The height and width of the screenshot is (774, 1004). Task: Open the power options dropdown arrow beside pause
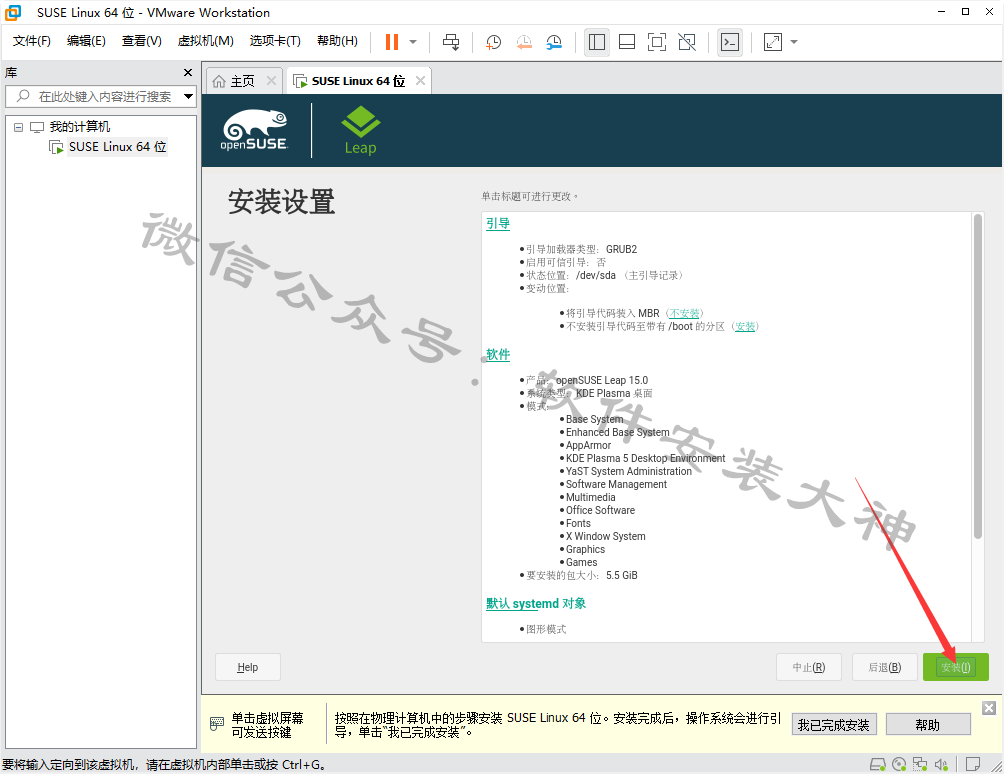click(x=413, y=42)
